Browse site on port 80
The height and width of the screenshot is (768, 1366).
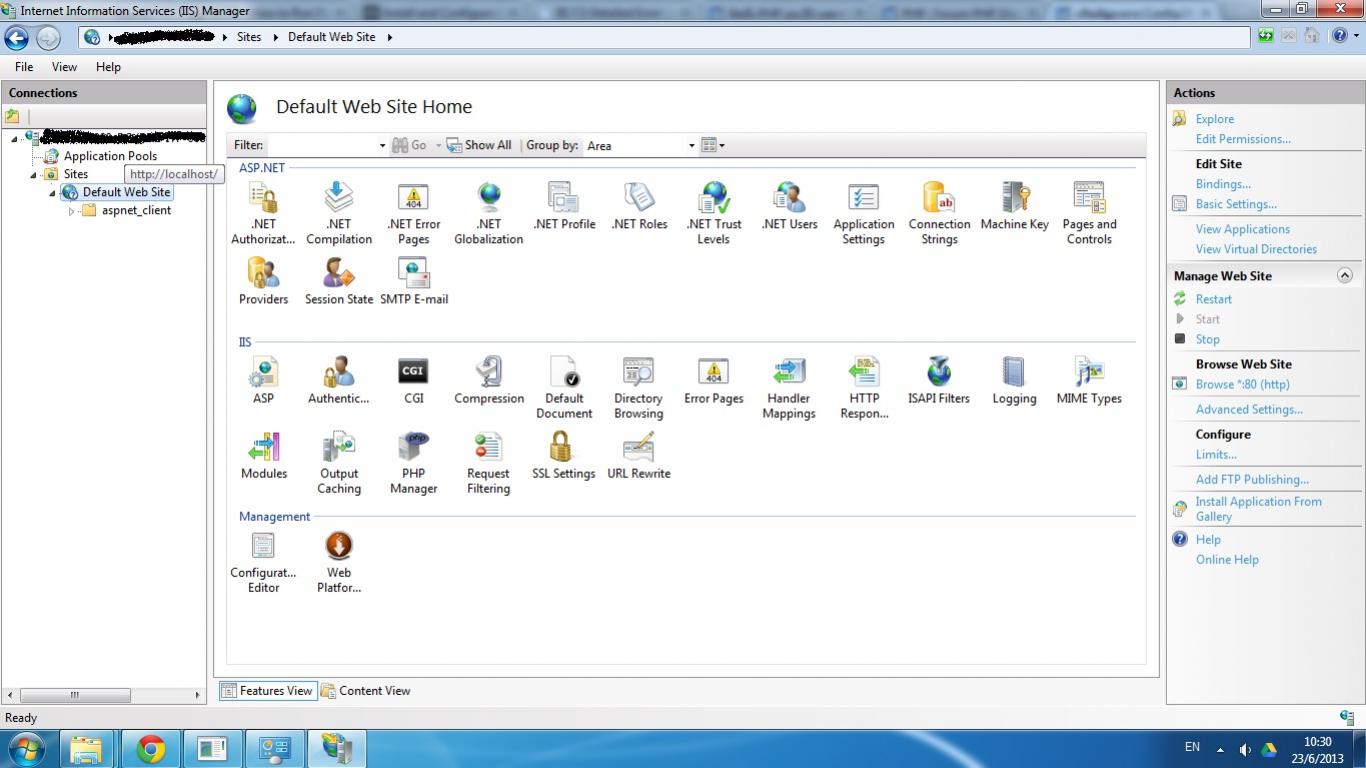tap(1243, 384)
